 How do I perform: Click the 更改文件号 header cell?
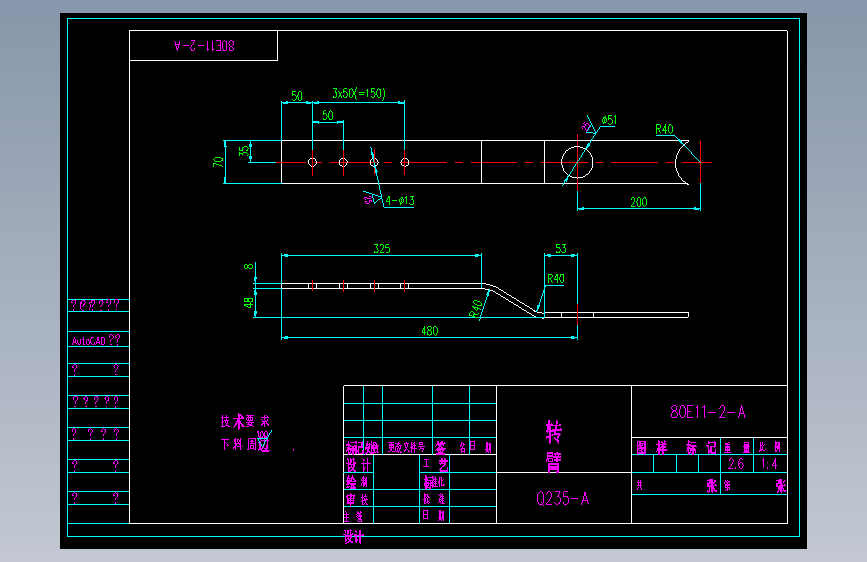click(406, 447)
